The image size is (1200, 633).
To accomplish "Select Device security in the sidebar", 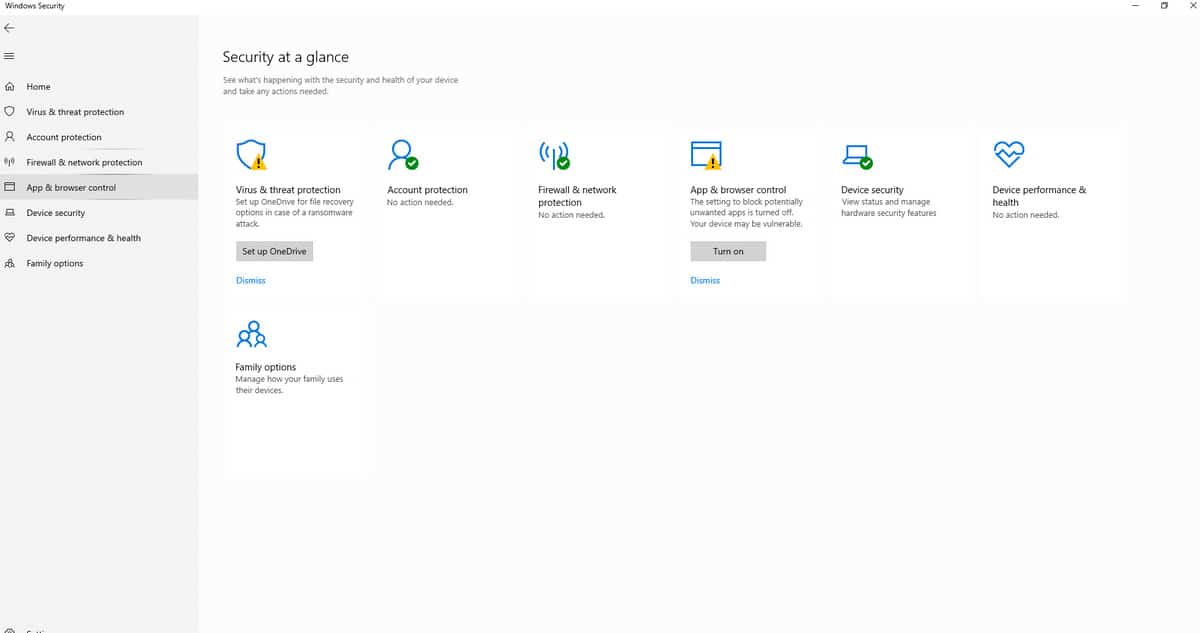I will click(x=55, y=213).
